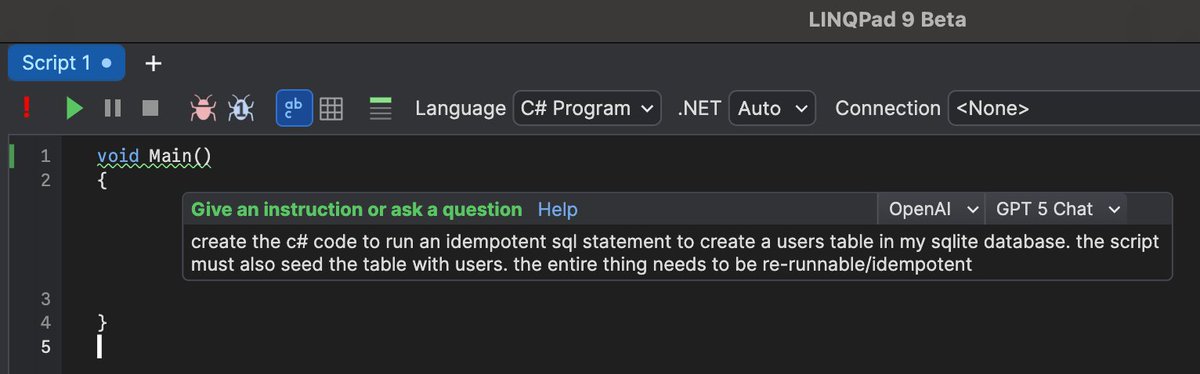Click inside the AI instruction text box
Image resolution: width=1200 pixels, height=374 pixels.
(677, 253)
